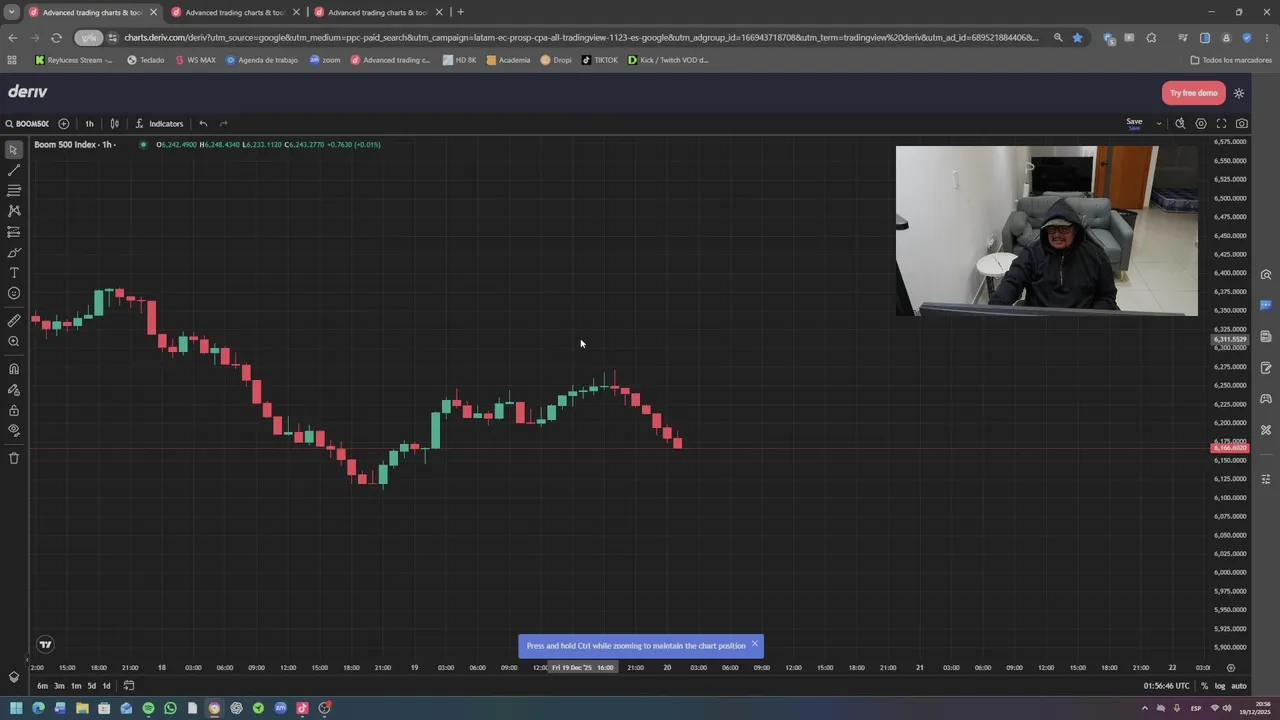Enter fullscreen mode

point(1221,124)
